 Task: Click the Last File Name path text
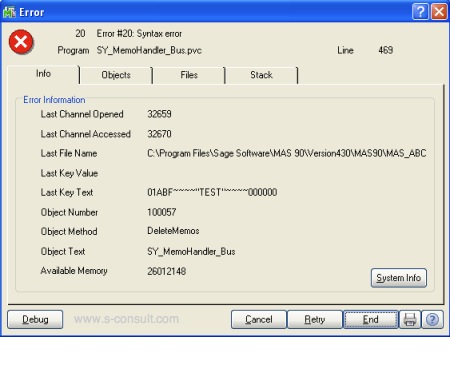coord(287,153)
